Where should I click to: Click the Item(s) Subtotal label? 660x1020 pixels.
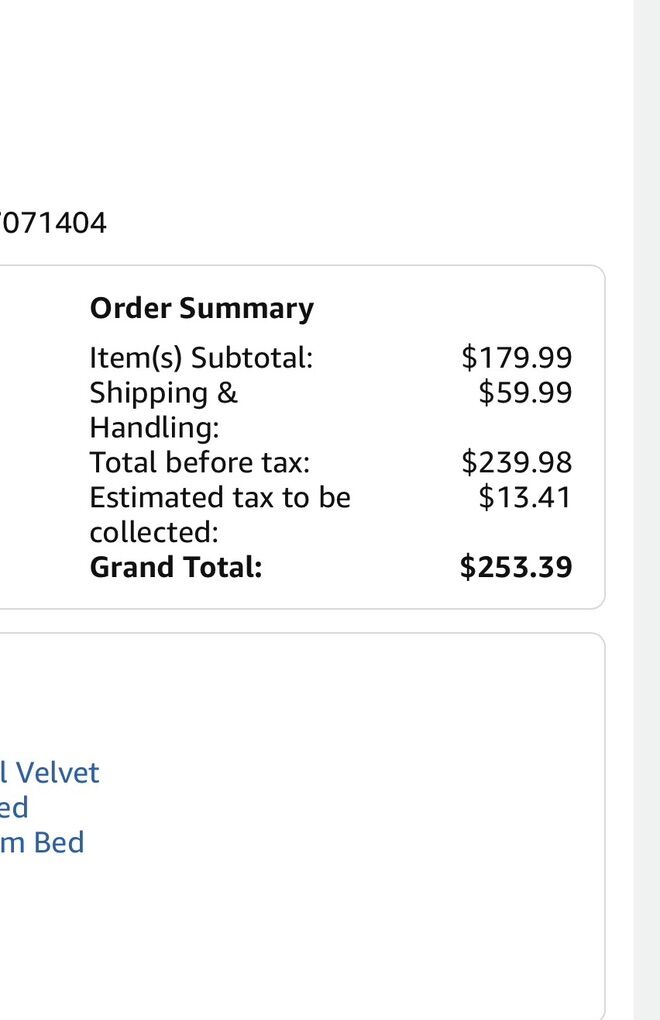pos(201,358)
